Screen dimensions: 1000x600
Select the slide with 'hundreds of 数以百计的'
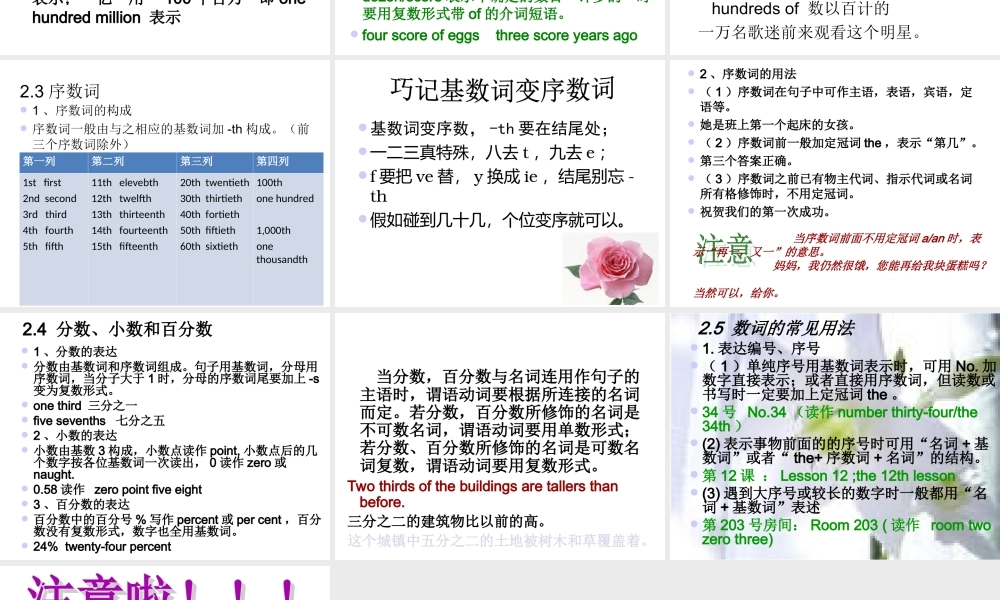tap(835, 27)
